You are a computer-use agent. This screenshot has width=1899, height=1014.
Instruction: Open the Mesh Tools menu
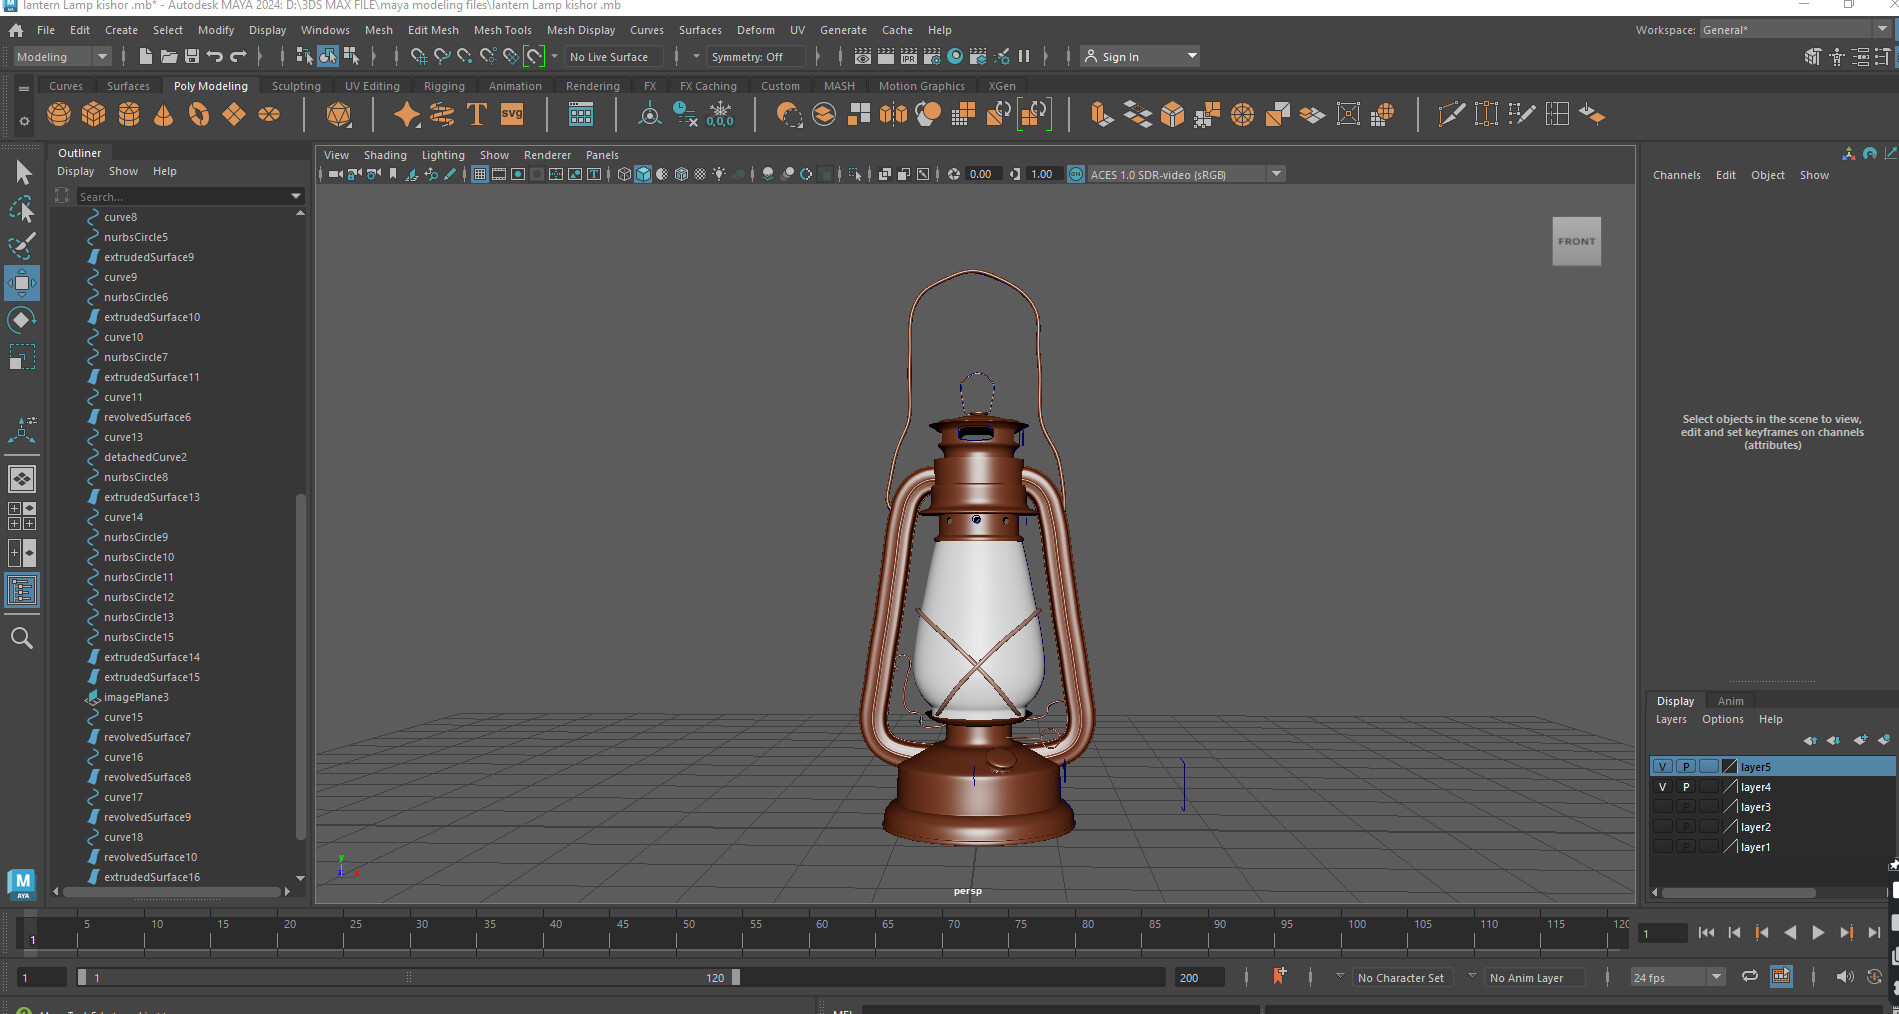(x=503, y=29)
